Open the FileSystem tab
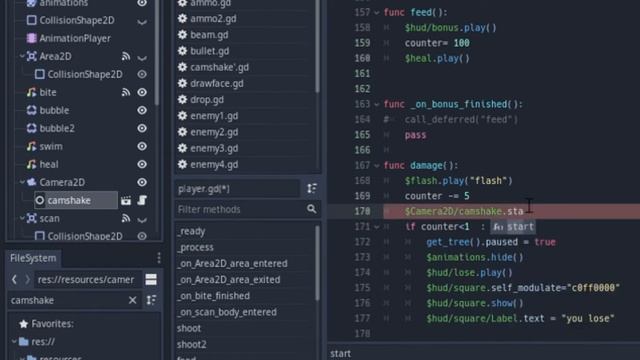 (x=33, y=258)
